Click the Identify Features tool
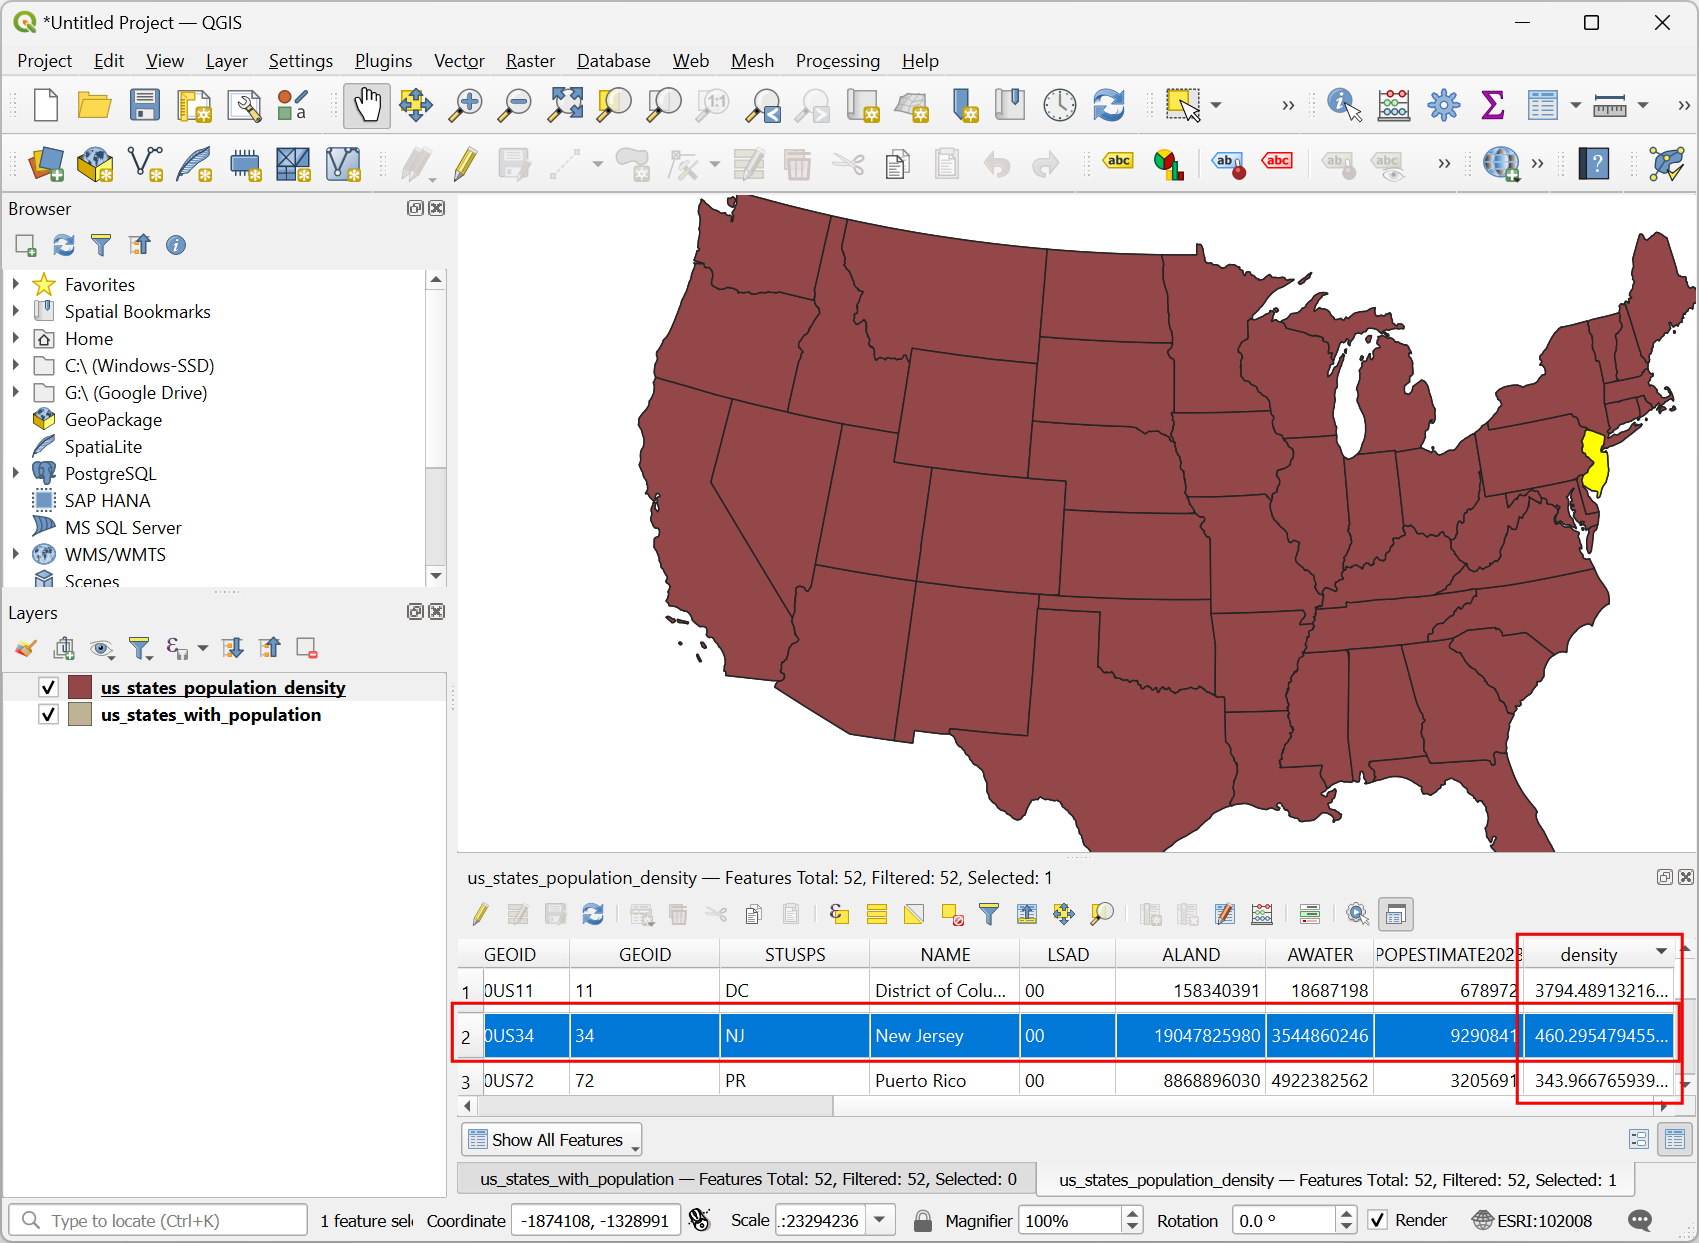The height and width of the screenshot is (1243, 1699). (1343, 105)
